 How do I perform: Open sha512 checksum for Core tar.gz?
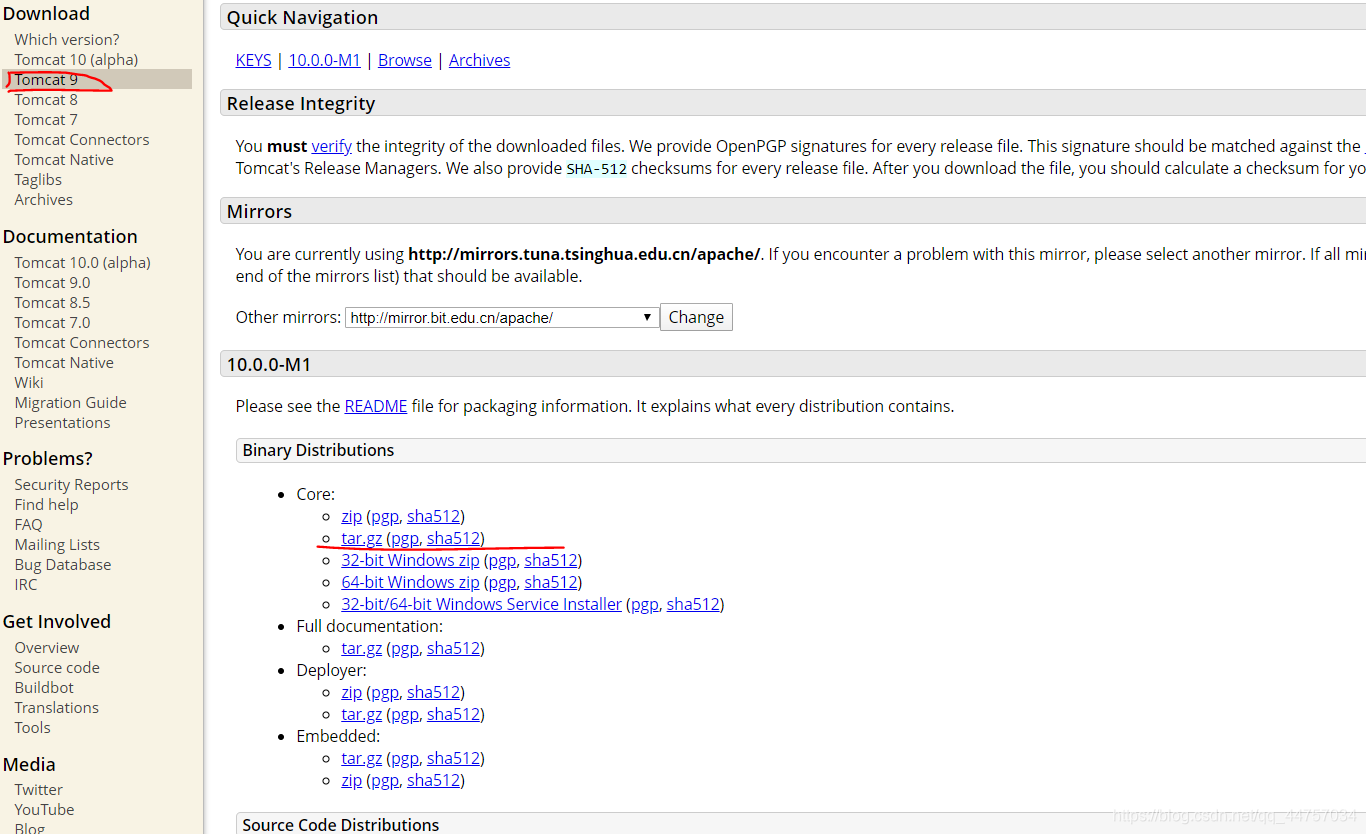453,538
